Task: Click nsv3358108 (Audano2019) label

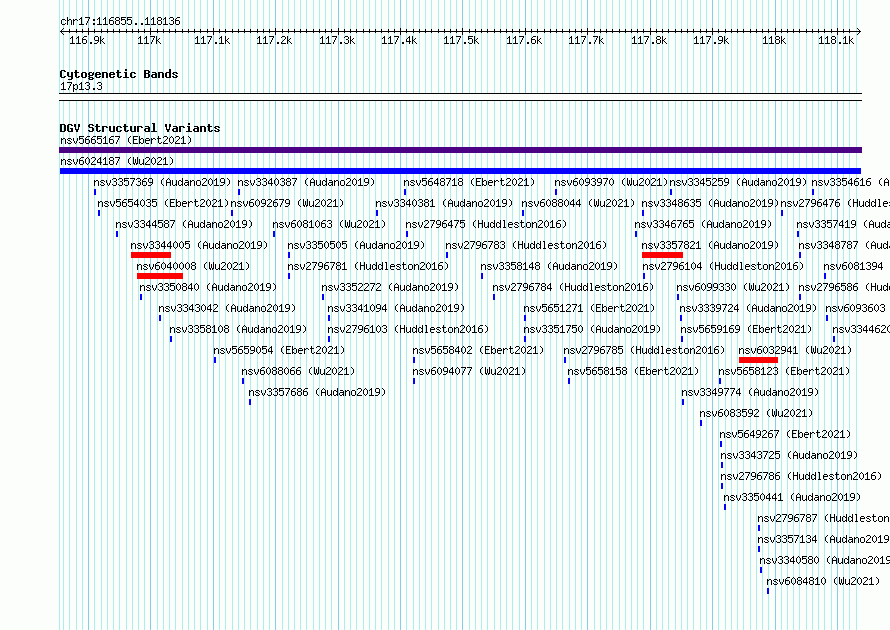Action: pyautogui.click(x=238, y=329)
